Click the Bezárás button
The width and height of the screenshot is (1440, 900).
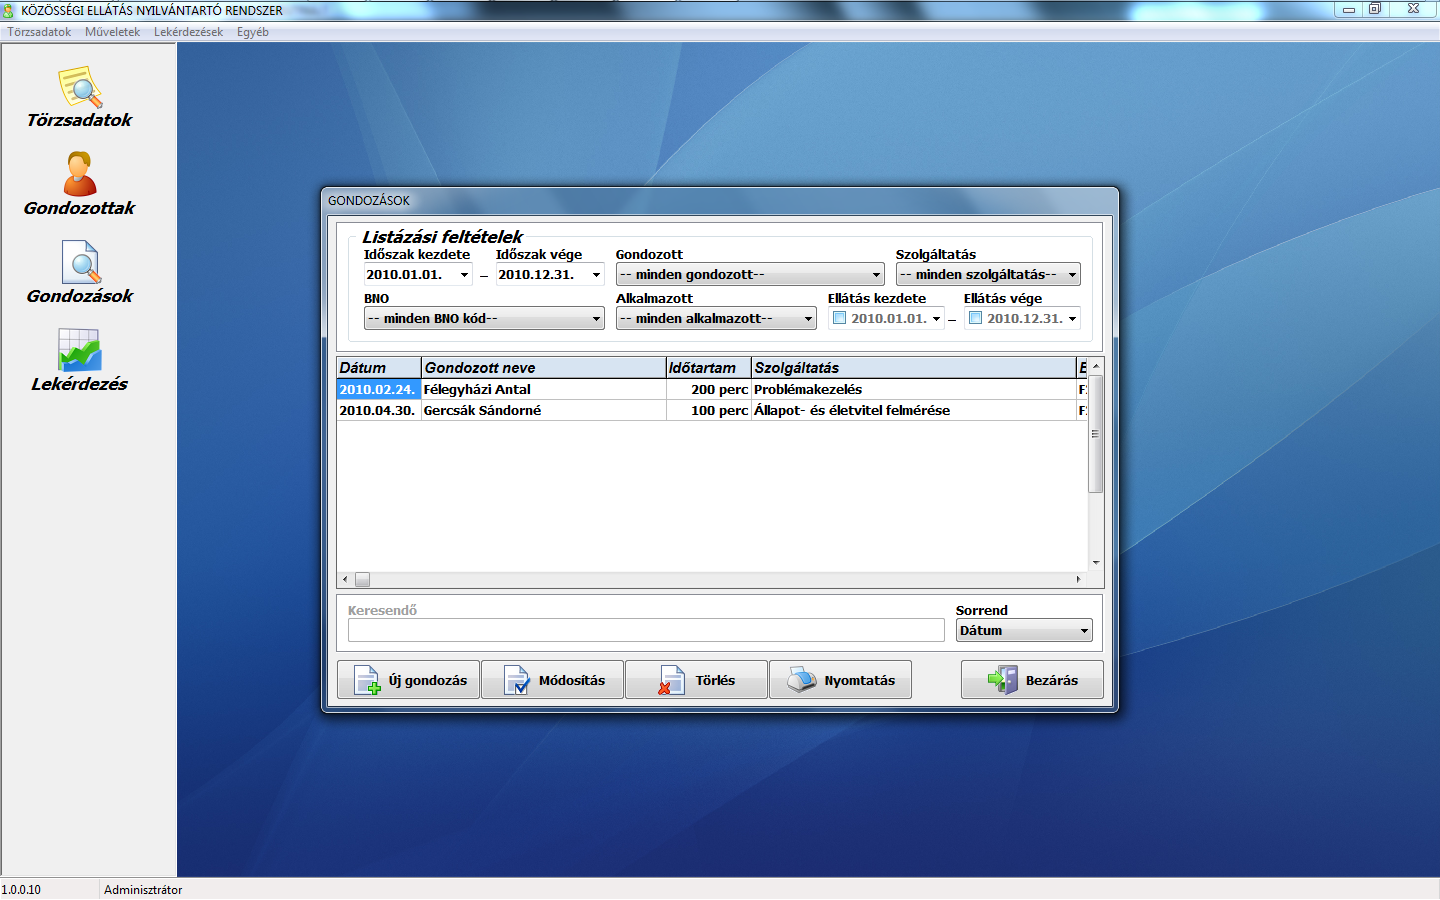(1032, 680)
